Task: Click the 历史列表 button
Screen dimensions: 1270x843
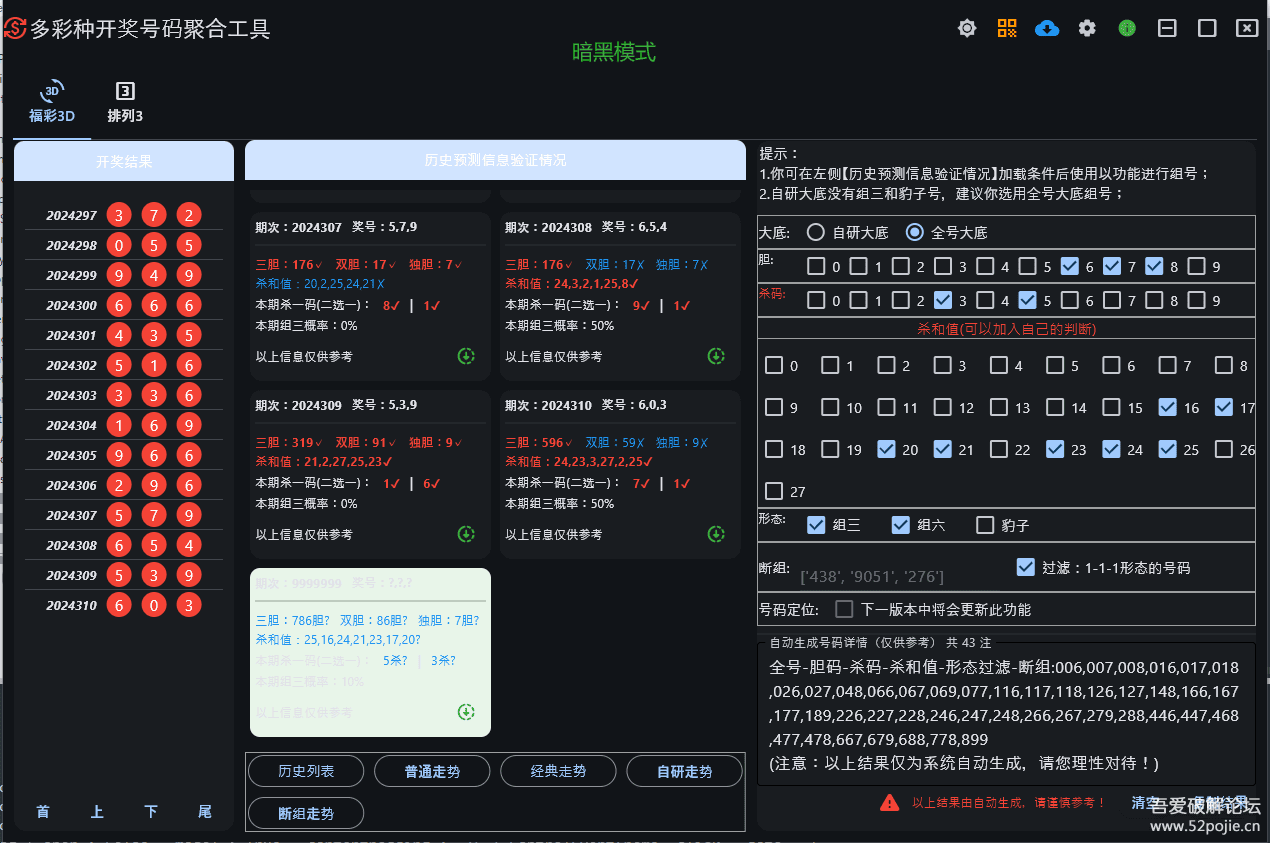Action: point(306,771)
